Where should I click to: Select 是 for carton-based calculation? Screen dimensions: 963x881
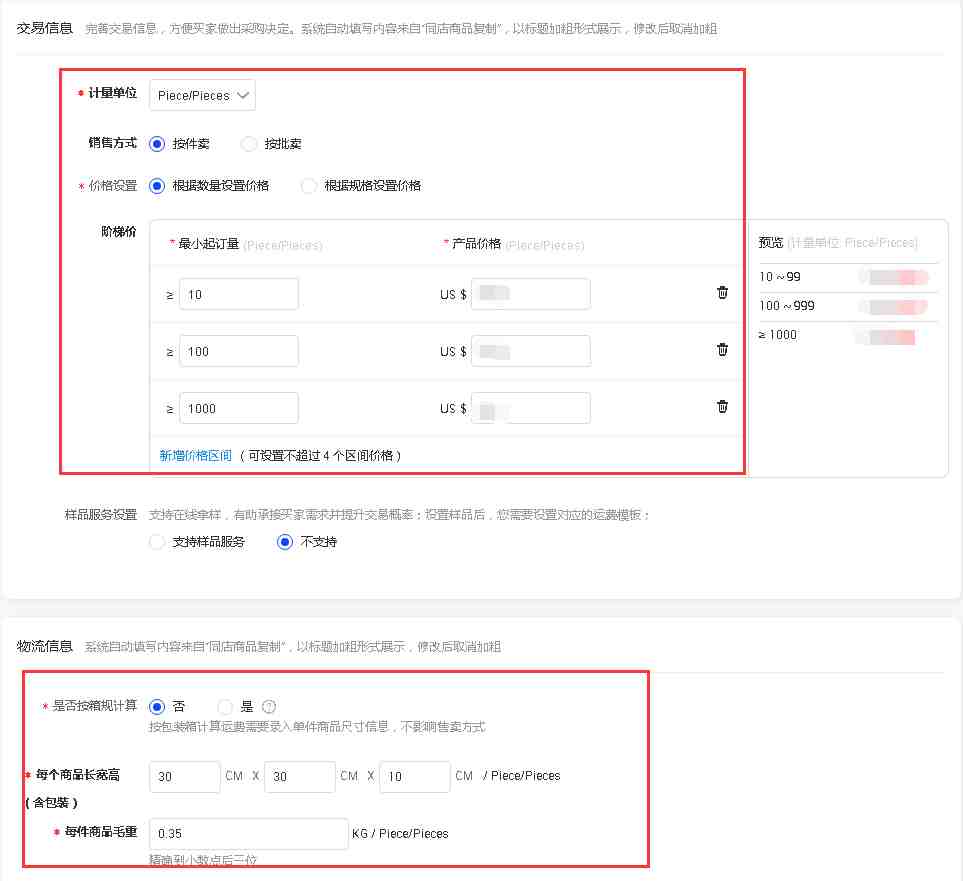[x=225, y=707]
